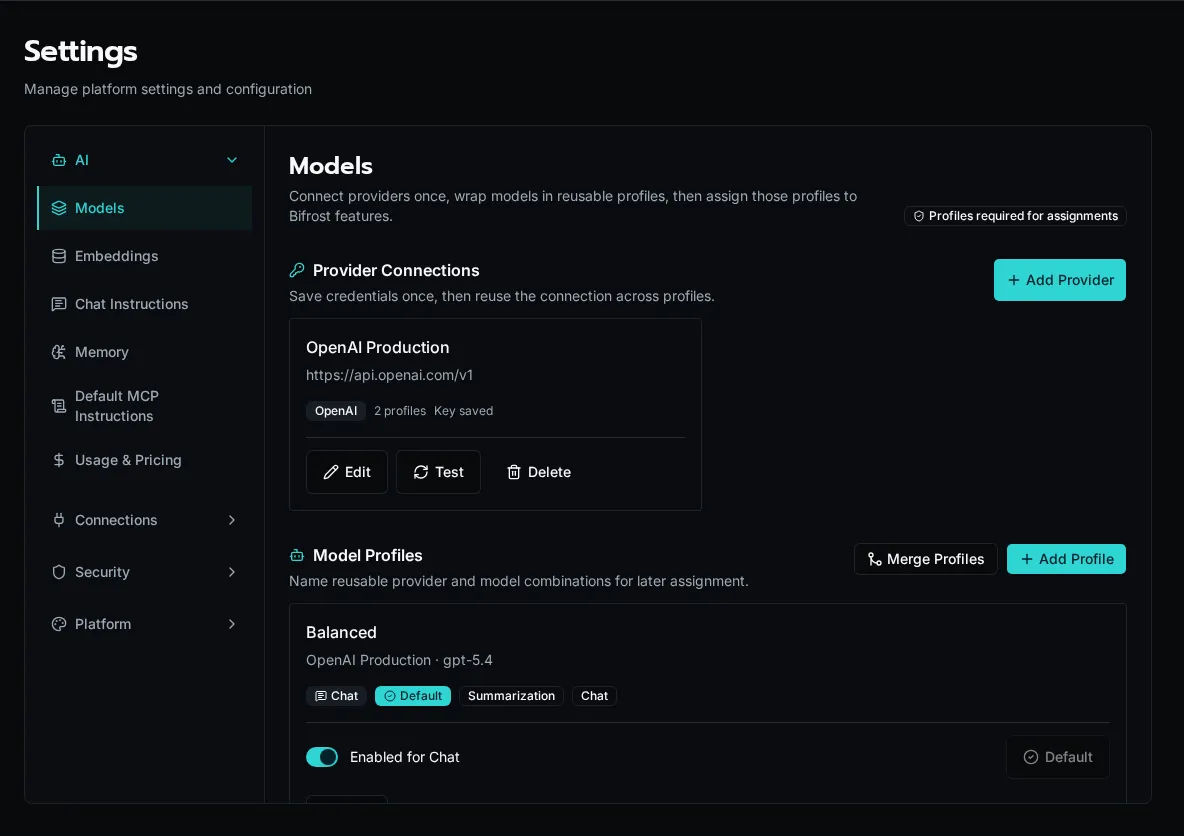Collapse the AI section chevron
The width and height of the screenshot is (1184, 836).
point(232,160)
